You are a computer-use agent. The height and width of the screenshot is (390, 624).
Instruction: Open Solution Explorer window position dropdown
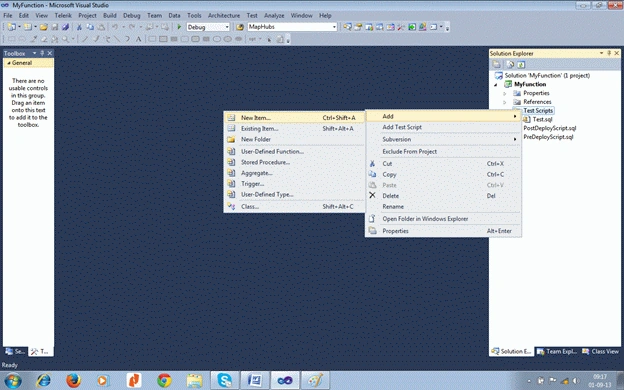tap(601, 53)
